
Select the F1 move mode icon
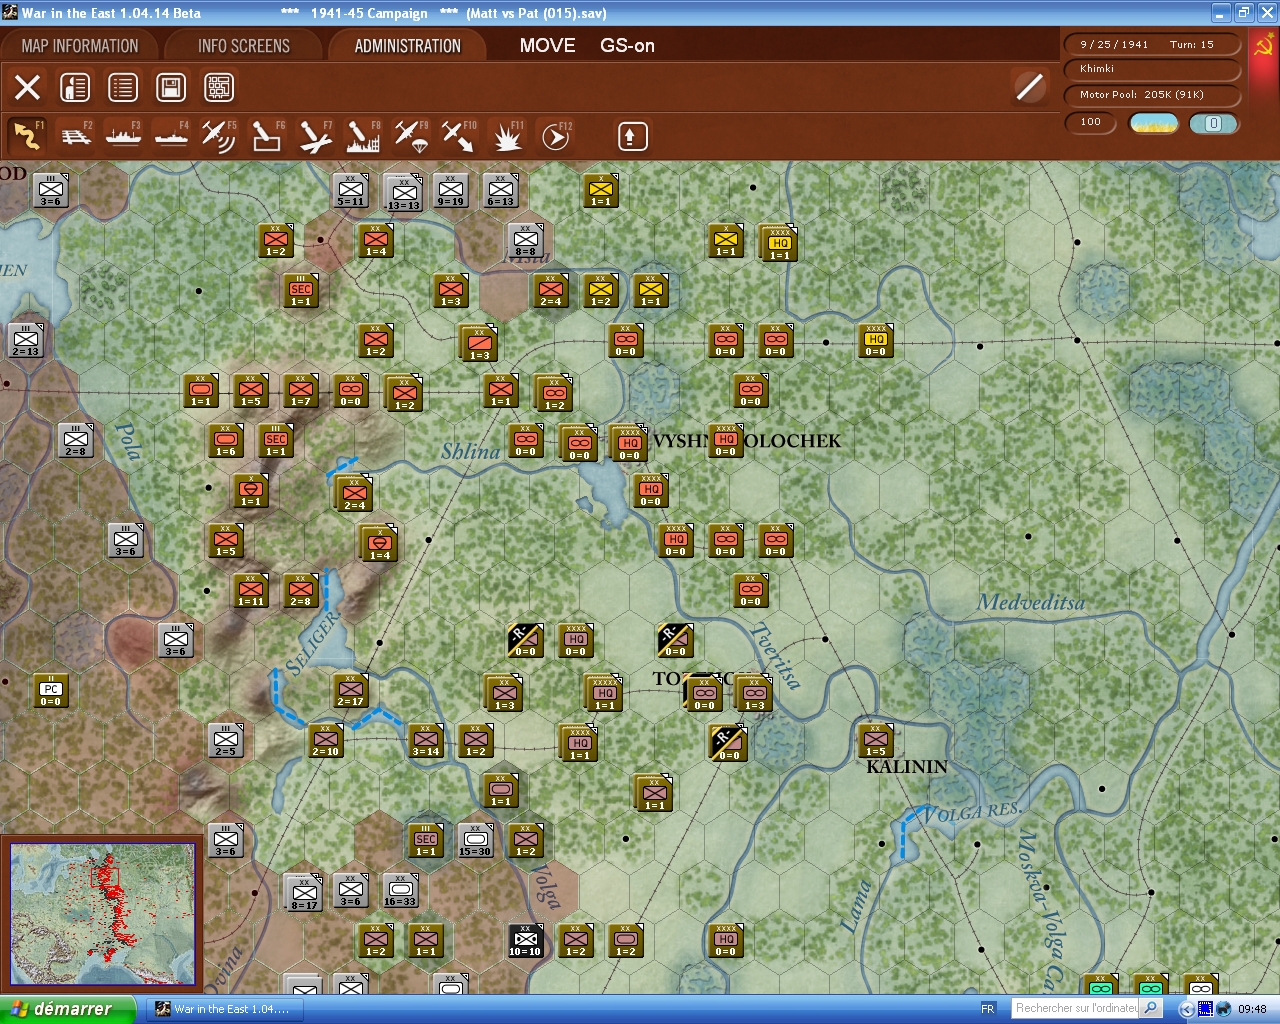27,136
